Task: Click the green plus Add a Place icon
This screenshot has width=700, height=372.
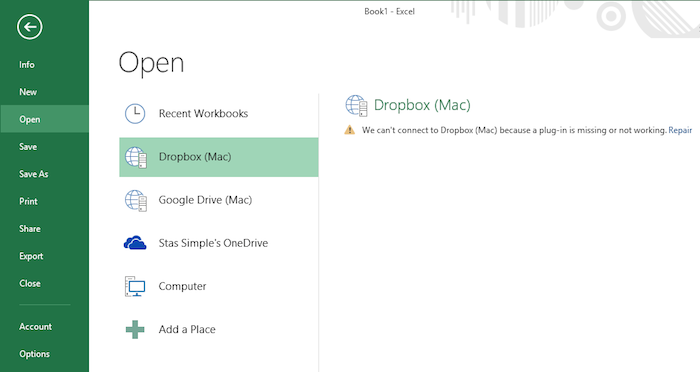Action: (135, 330)
